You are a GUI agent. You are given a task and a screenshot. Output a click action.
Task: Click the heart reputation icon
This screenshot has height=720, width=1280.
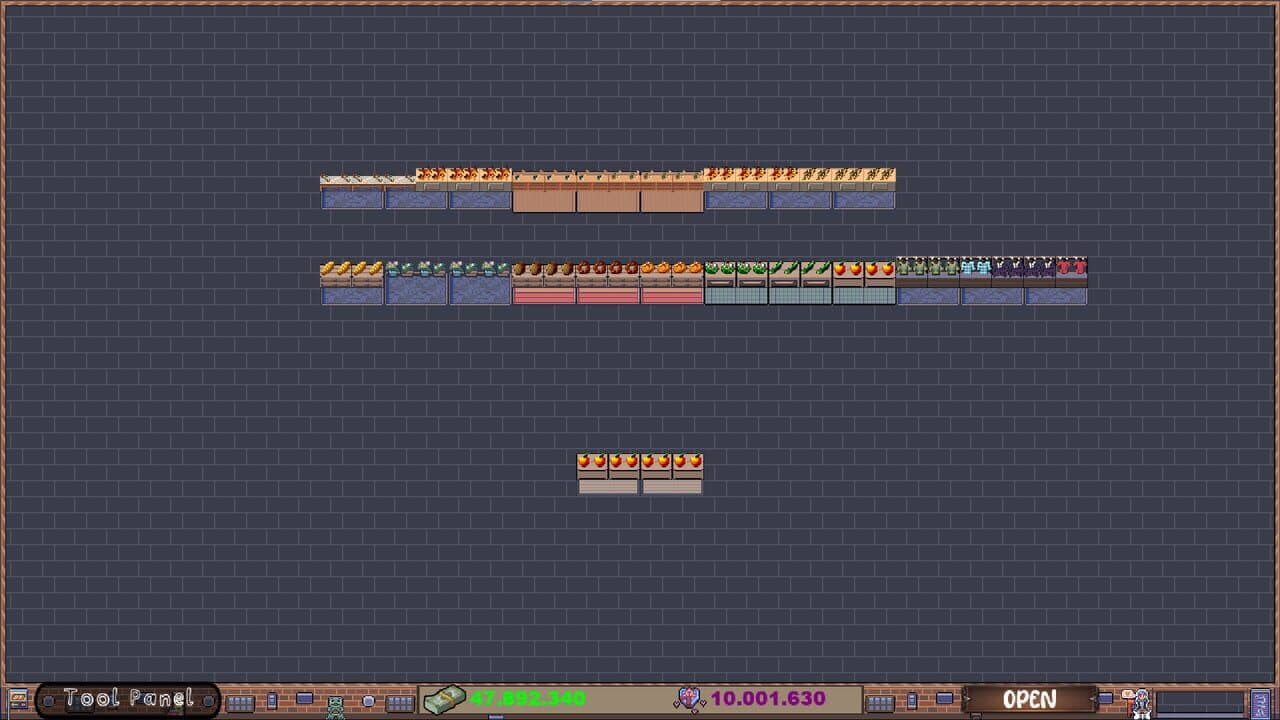(x=689, y=699)
